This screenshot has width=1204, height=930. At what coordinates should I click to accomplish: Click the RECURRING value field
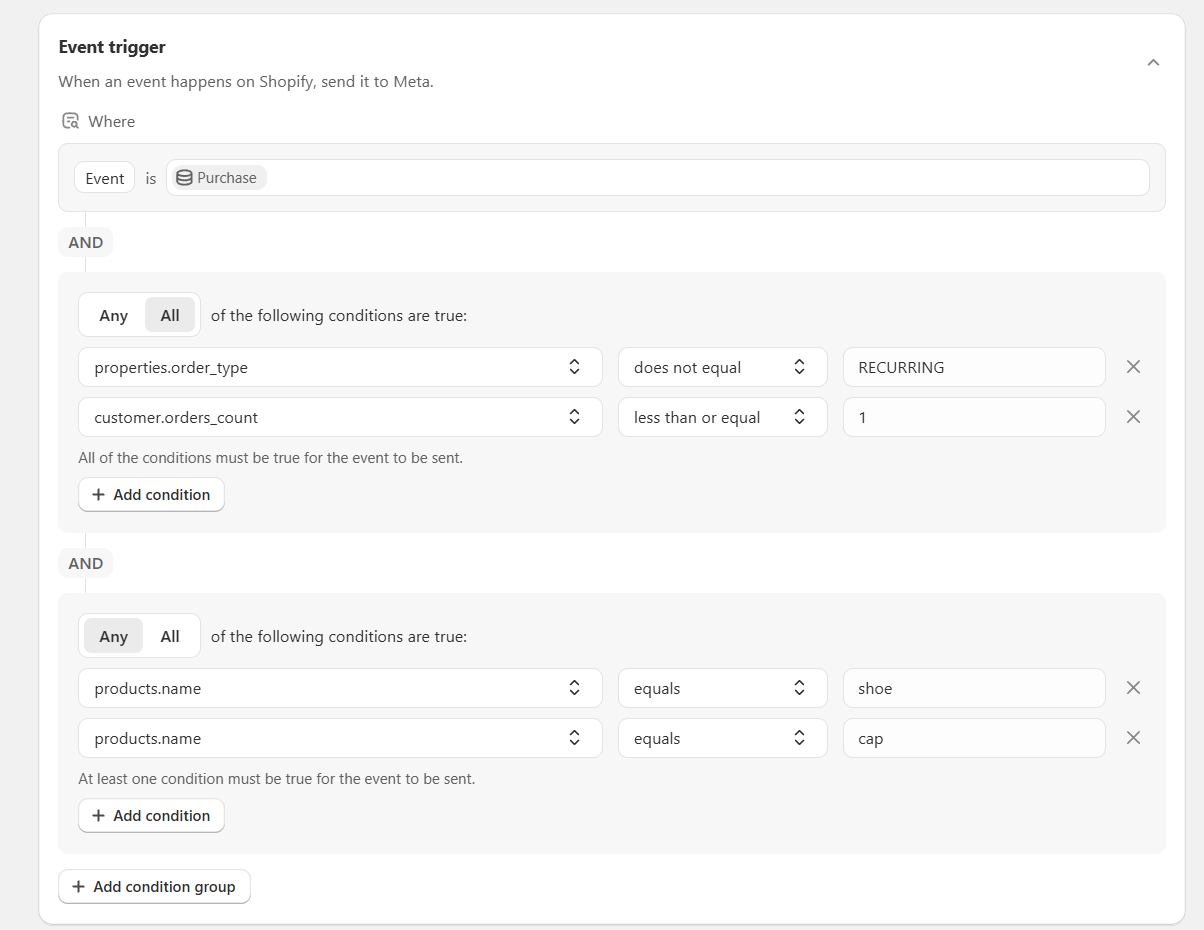tap(974, 367)
